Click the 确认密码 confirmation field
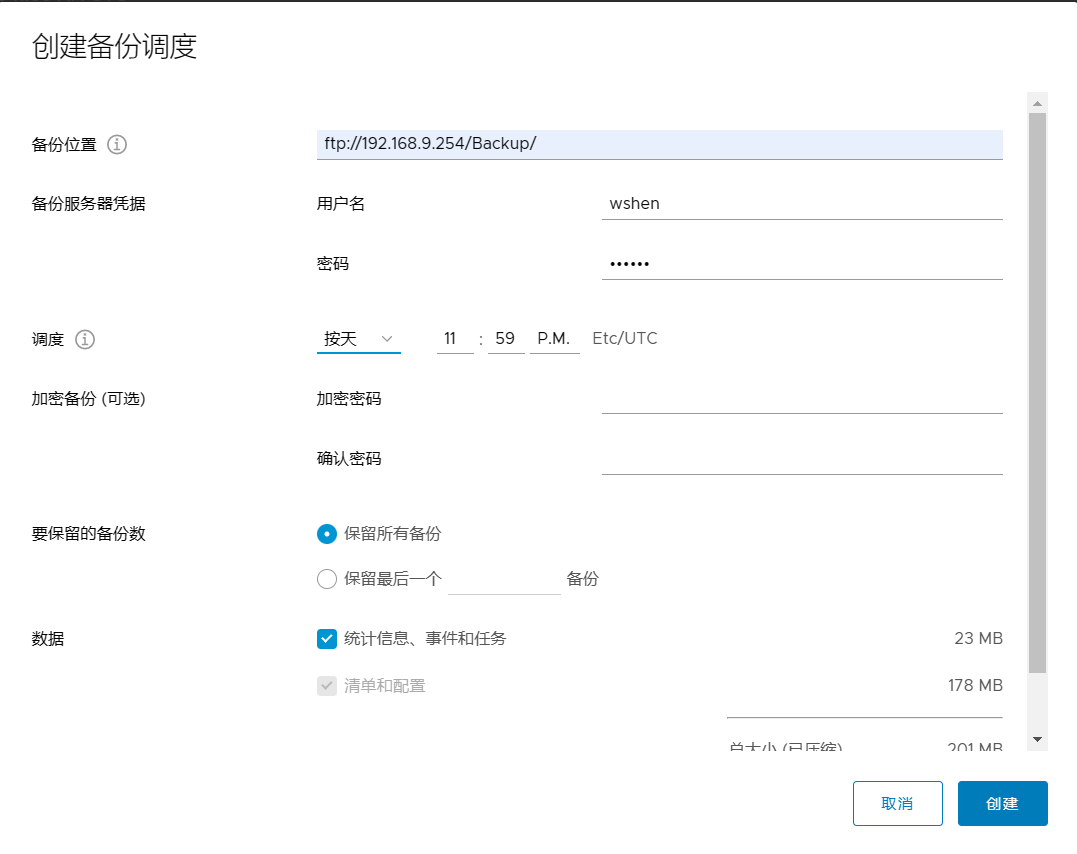The height and width of the screenshot is (854, 1077). point(800,458)
